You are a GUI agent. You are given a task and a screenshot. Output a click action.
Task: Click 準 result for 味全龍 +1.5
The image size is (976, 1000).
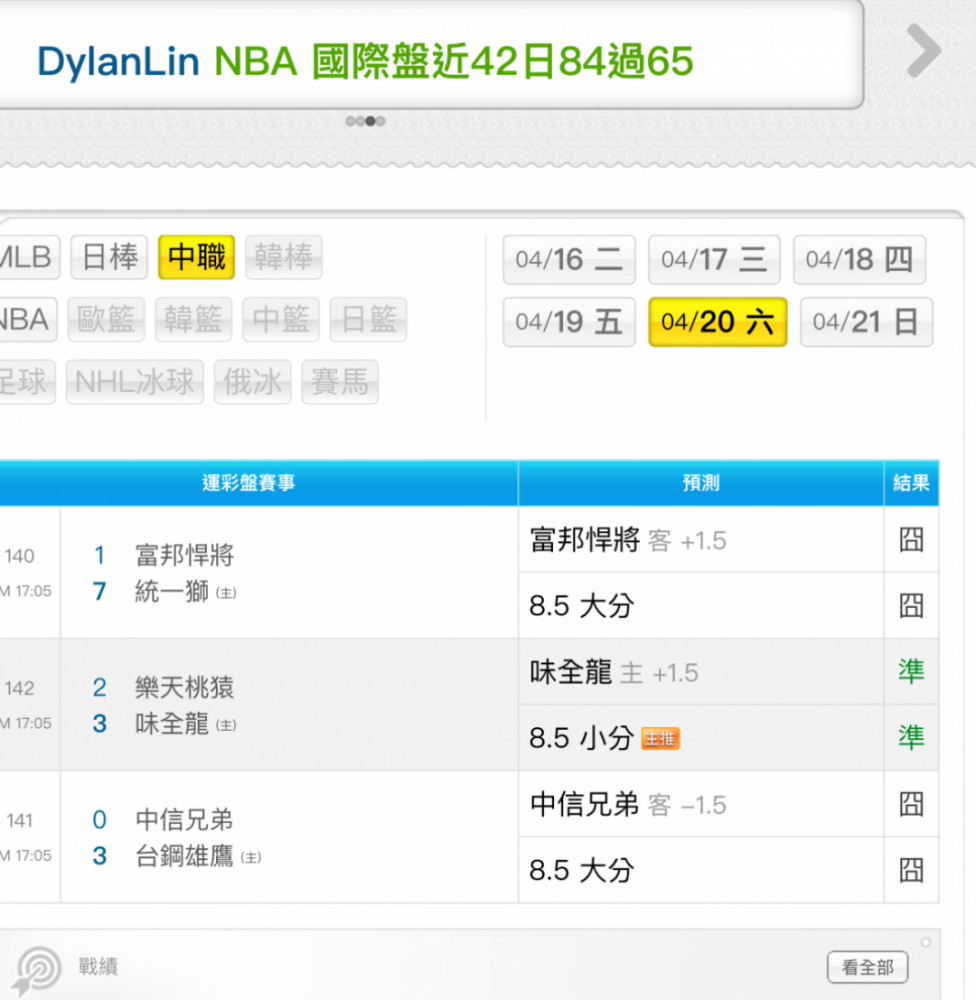click(x=911, y=672)
